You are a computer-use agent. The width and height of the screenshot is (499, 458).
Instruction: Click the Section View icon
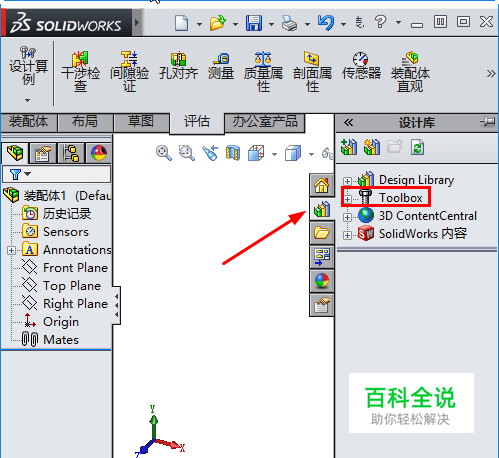(233, 153)
